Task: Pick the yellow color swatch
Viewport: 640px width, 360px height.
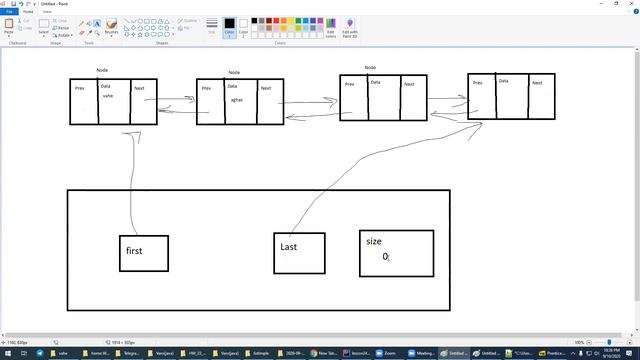Action: pyautogui.click(x=291, y=20)
